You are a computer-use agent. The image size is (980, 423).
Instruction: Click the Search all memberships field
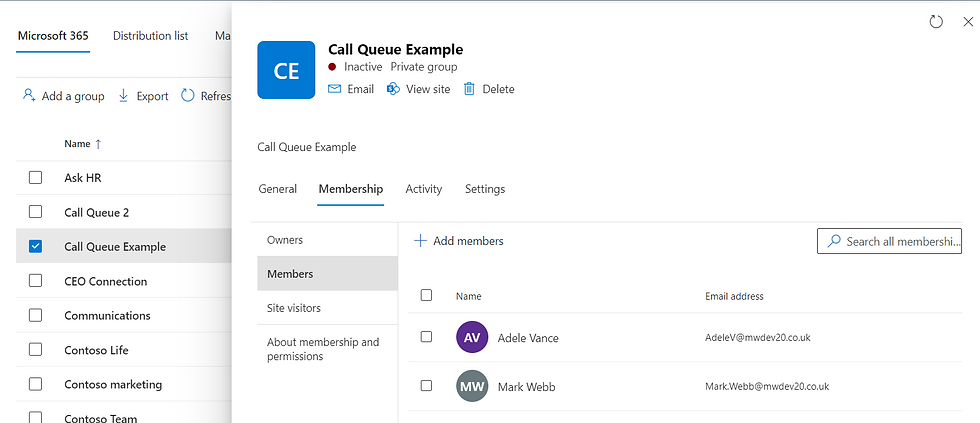coord(889,241)
